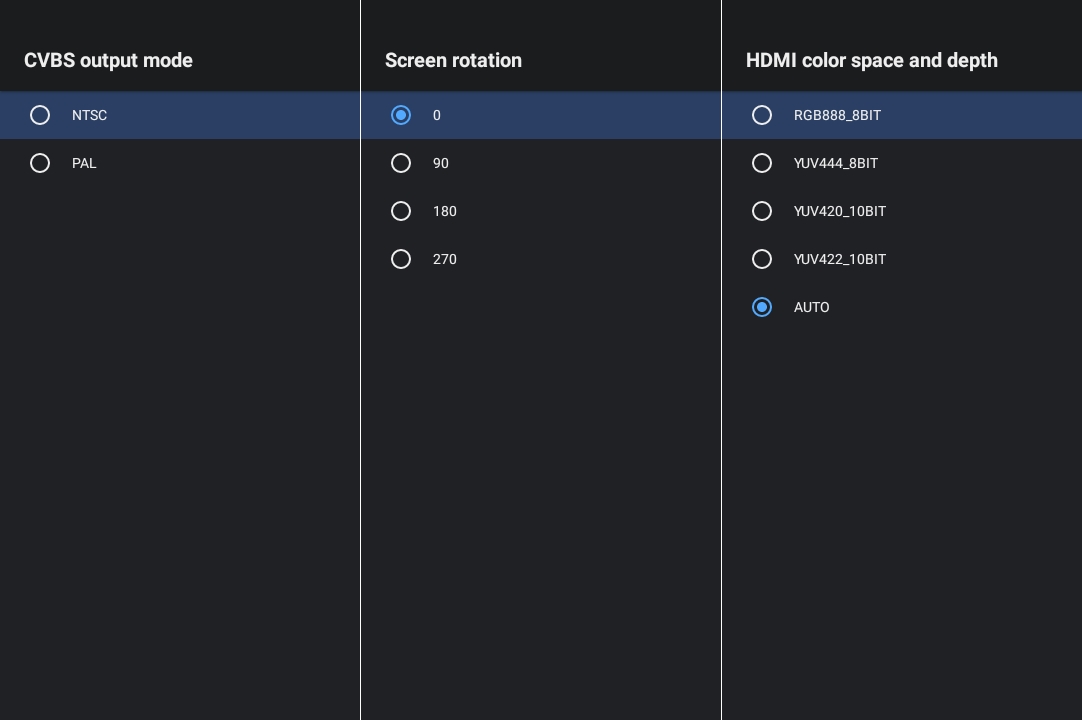Choose 0 degree screen rotation radio
Screen dimensions: 1082x720
[401, 115]
